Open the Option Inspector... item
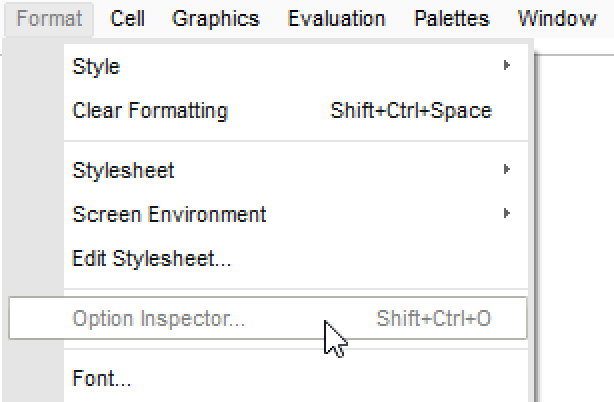614x402 pixels. pyautogui.click(x=159, y=320)
